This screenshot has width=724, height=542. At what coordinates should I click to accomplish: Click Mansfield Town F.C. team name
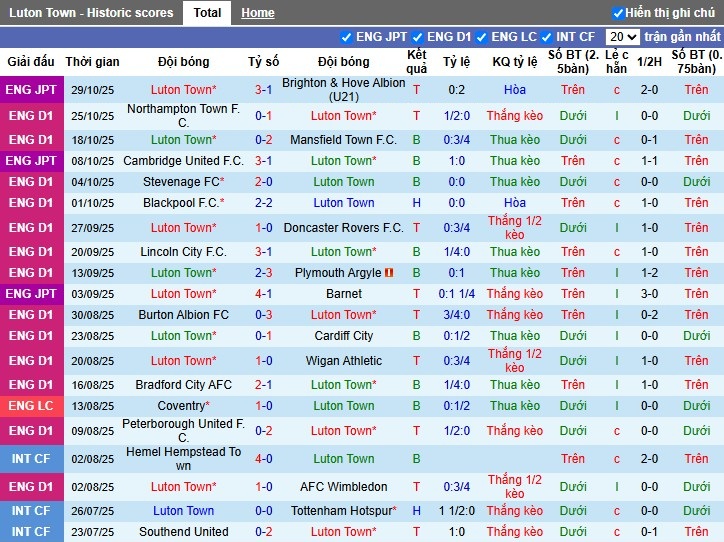(344, 140)
